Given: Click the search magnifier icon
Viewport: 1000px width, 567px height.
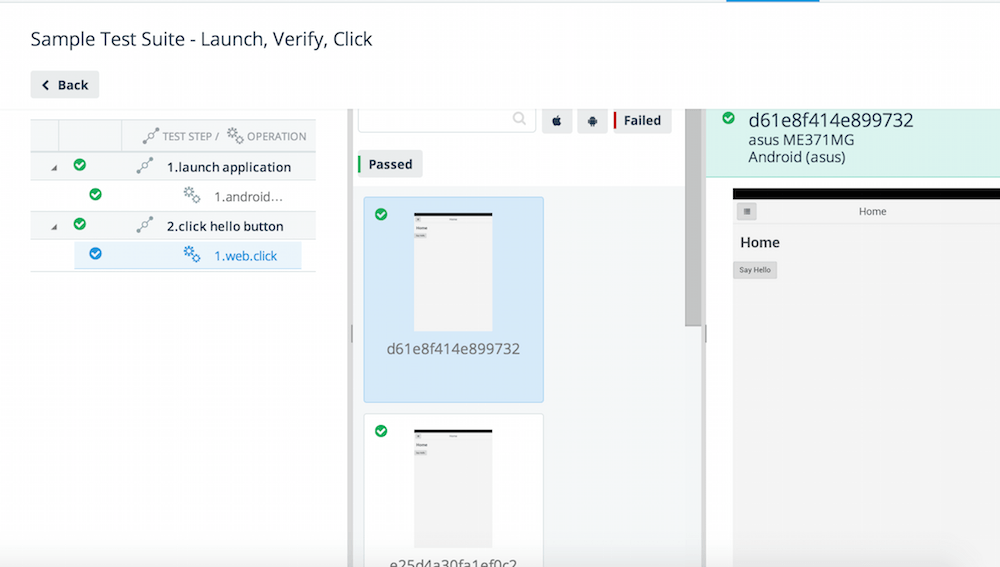Looking at the screenshot, I should 519,119.
